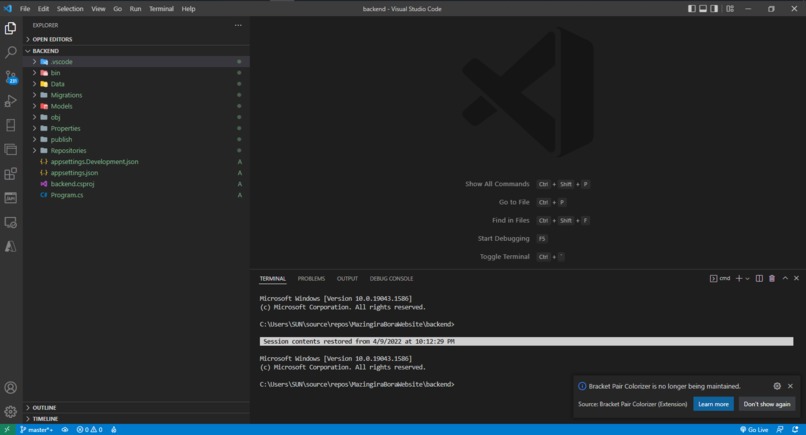Open the Search view in activity bar
This screenshot has height=435, width=806.
[x=10, y=52]
